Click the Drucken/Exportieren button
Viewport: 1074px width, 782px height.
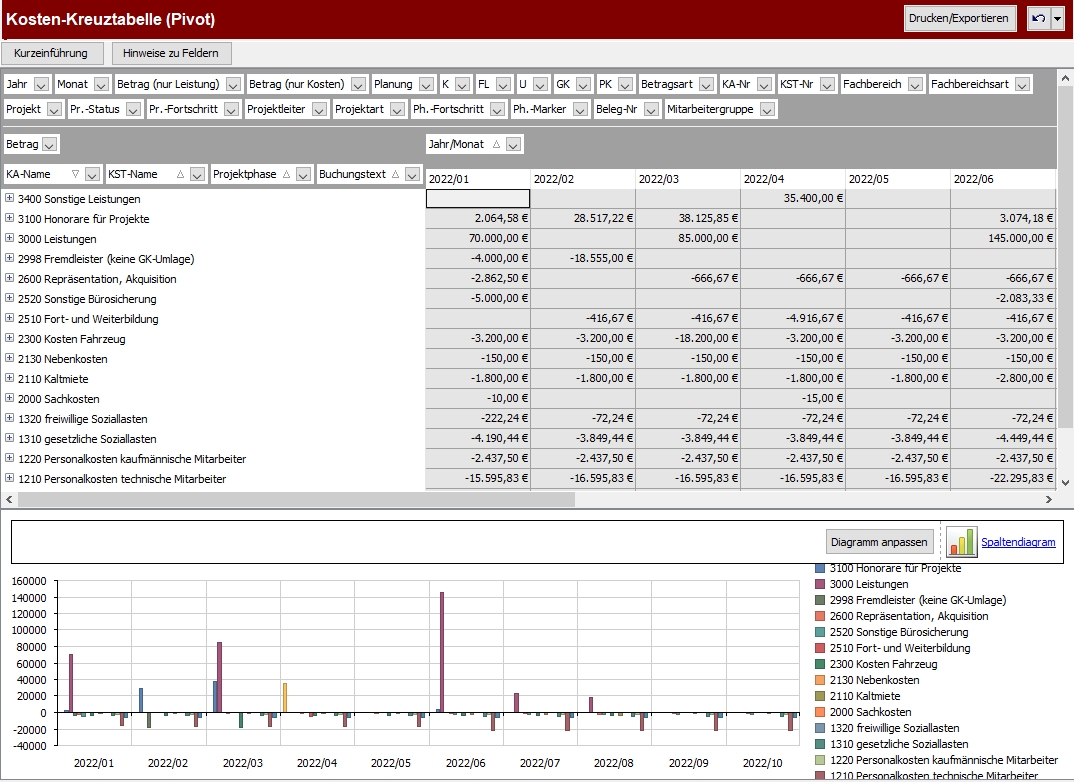tap(960, 19)
